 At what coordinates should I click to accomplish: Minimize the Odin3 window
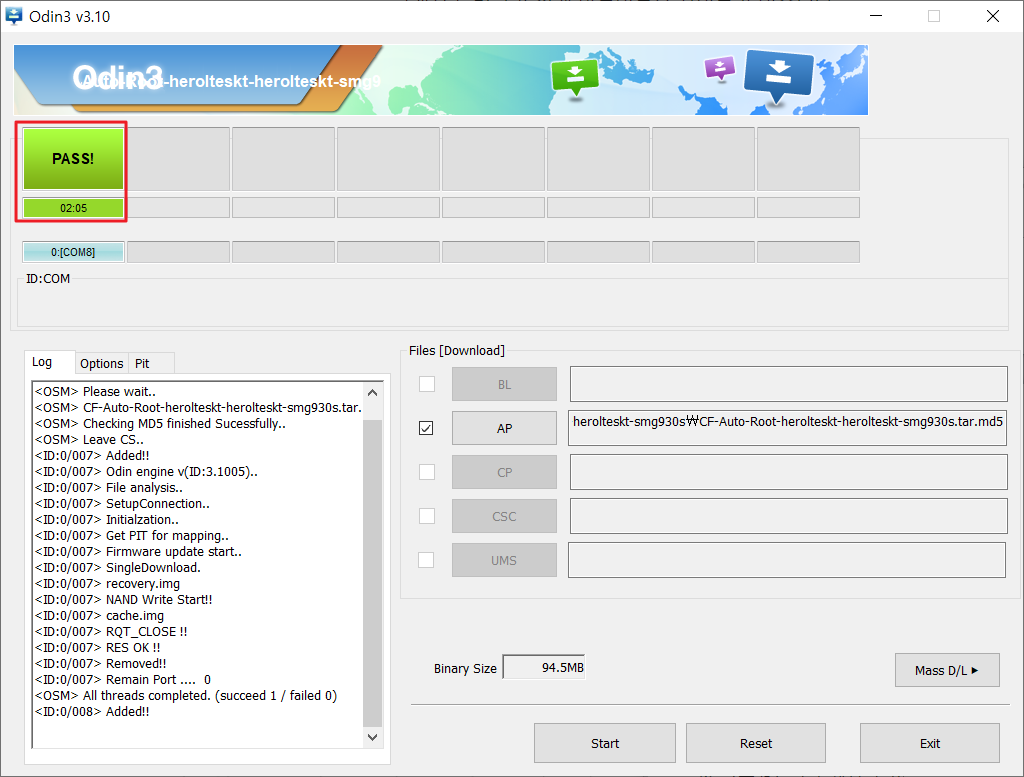(876, 16)
